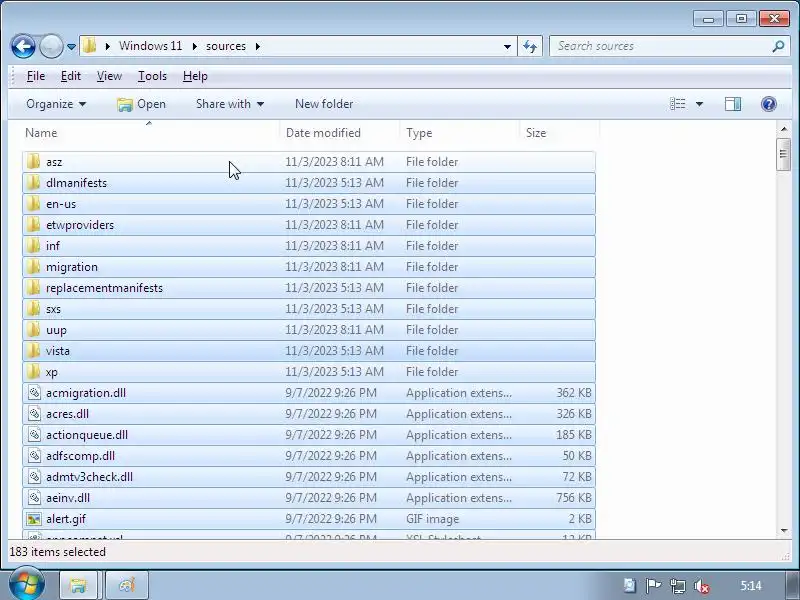Click the aeinv.dll file name
Image resolution: width=800 pixels, height=600 pixels.
point(68,497)
